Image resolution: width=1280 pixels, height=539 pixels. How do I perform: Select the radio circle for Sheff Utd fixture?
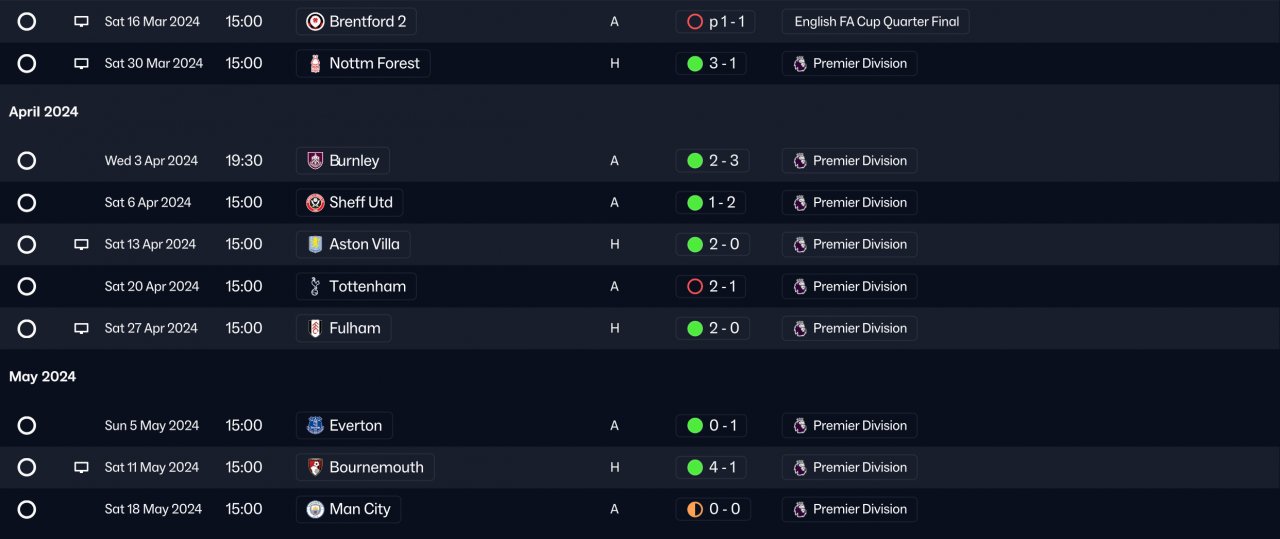coord(27,203)
